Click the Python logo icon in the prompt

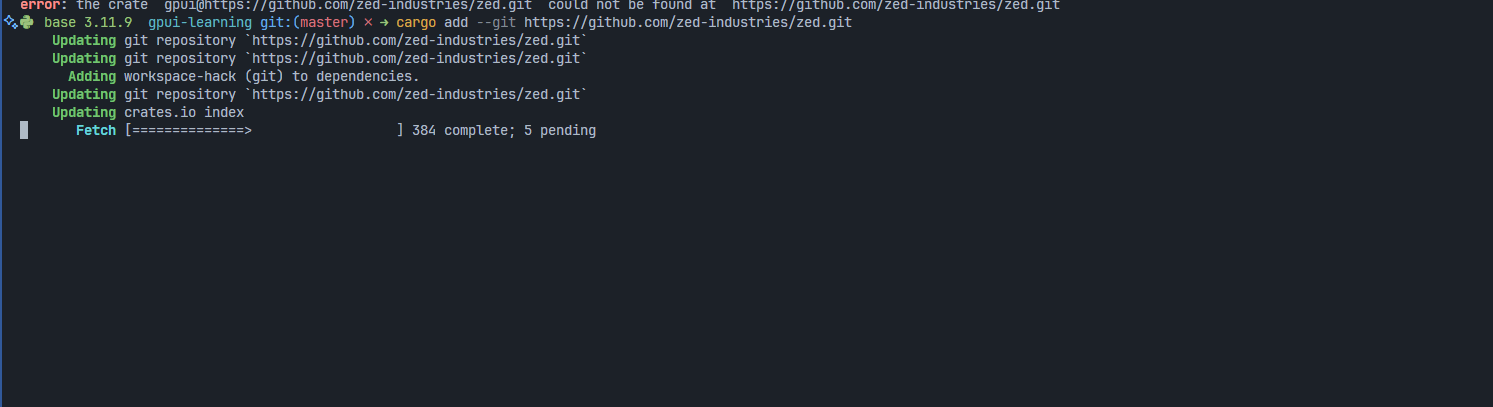[x=27, y=22]
